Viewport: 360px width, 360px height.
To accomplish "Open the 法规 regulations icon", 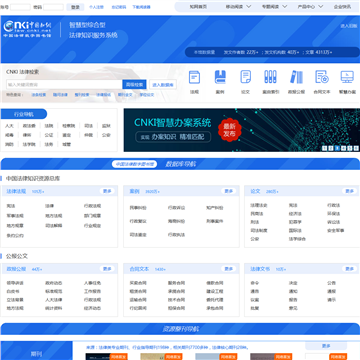I will tap(194, 81).
